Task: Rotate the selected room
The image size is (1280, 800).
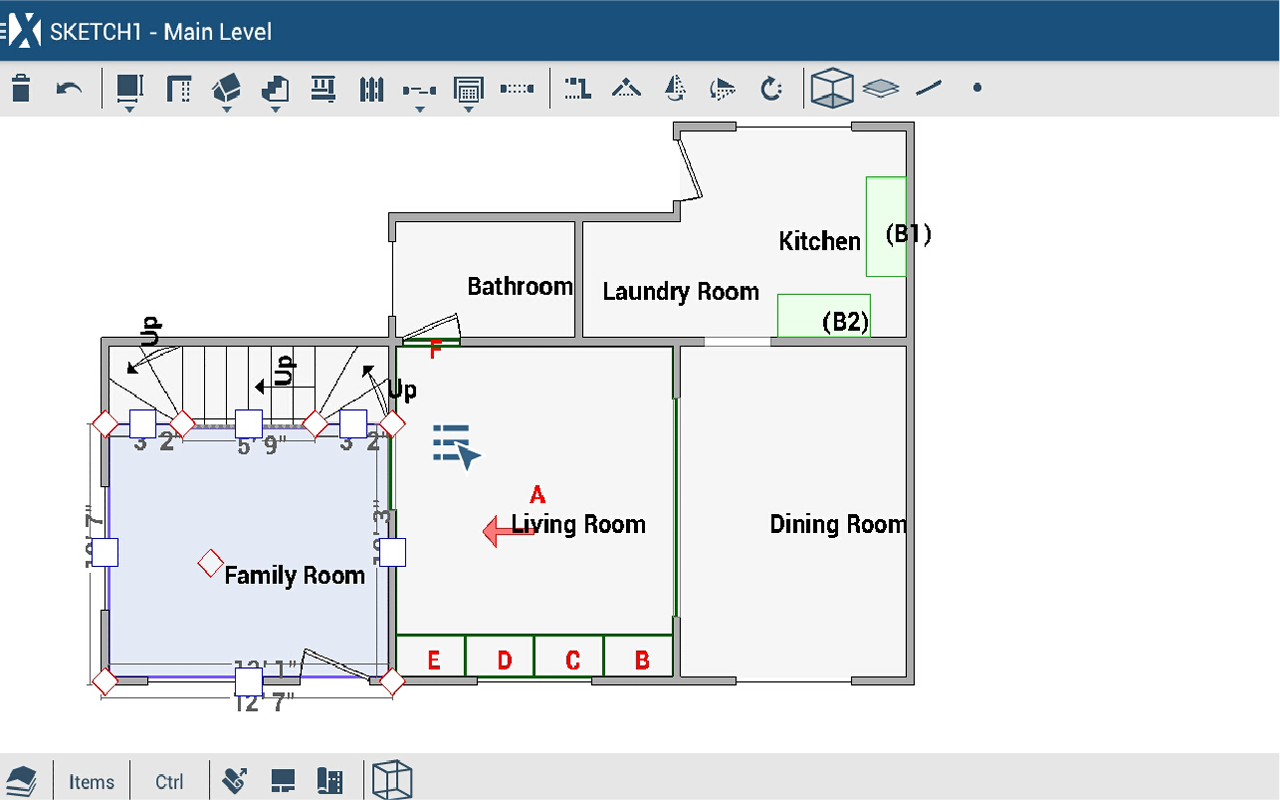Action: pos(771,88)
